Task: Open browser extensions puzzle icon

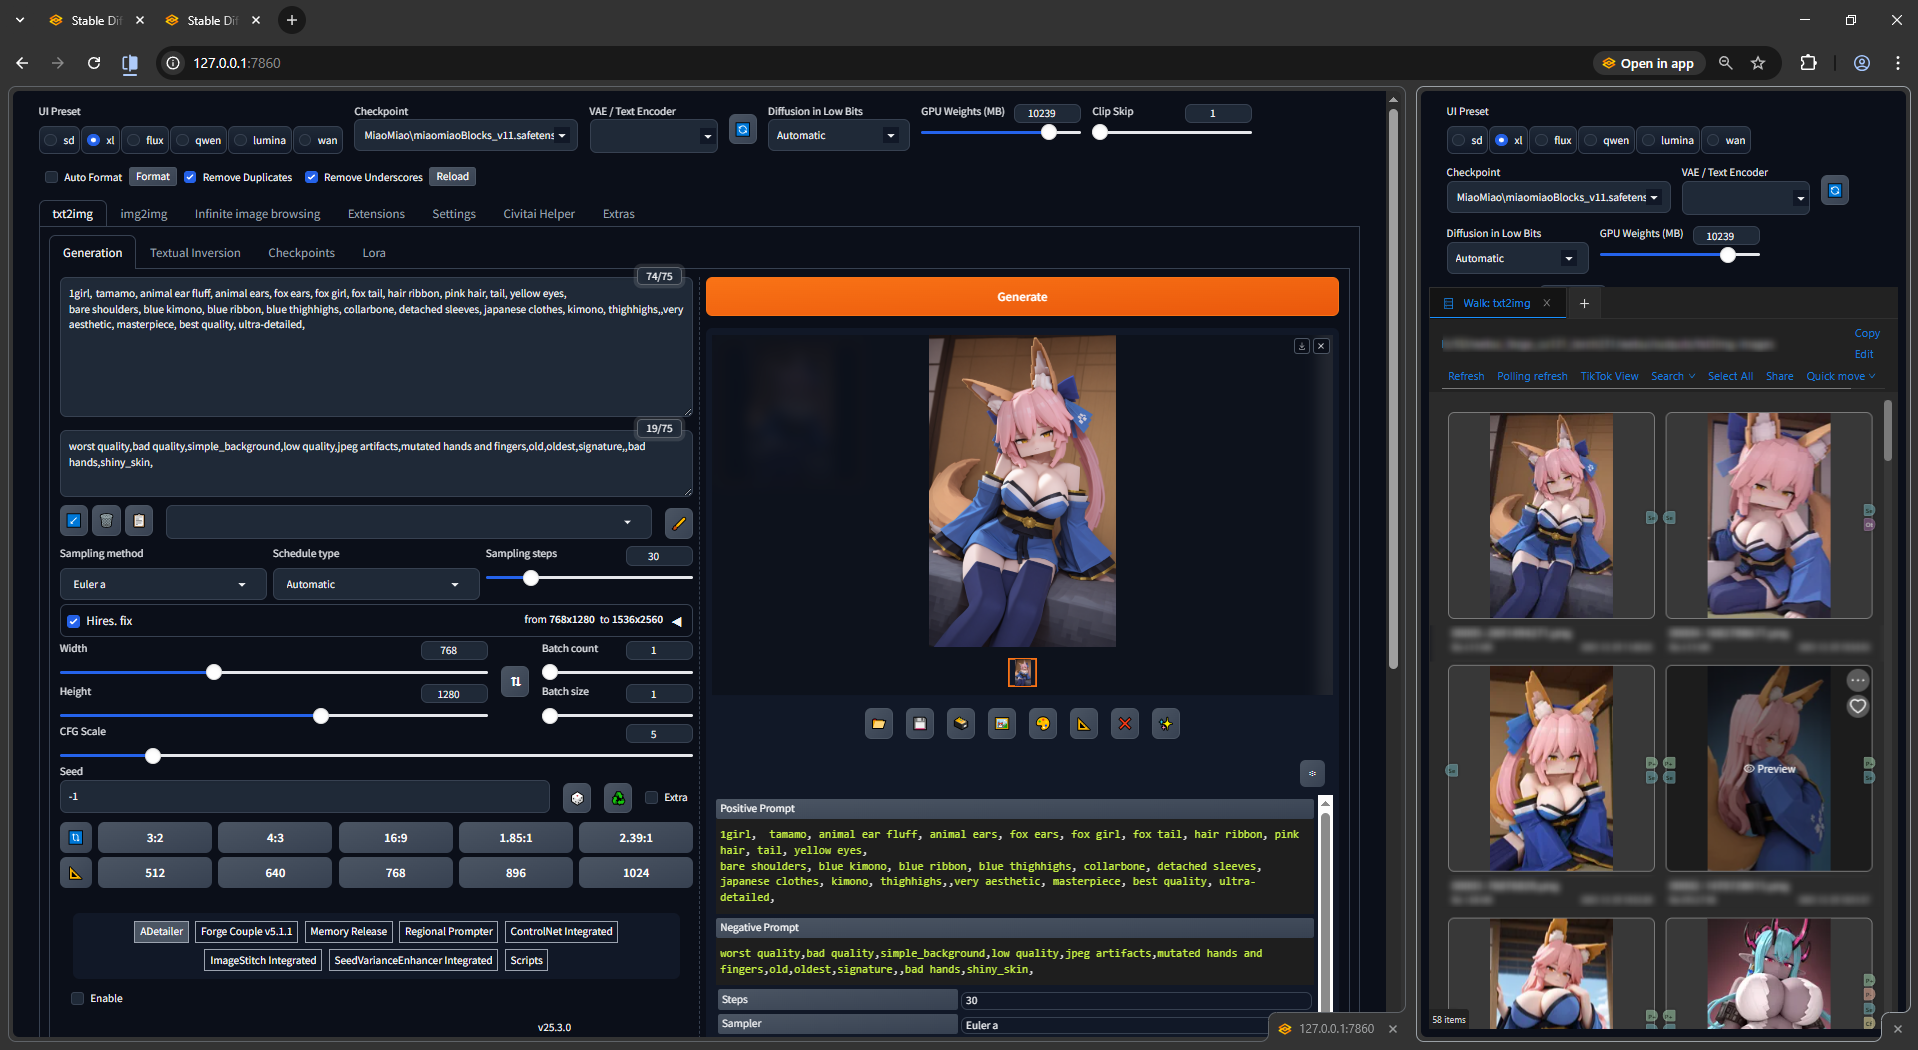Action: [1808, 63]
